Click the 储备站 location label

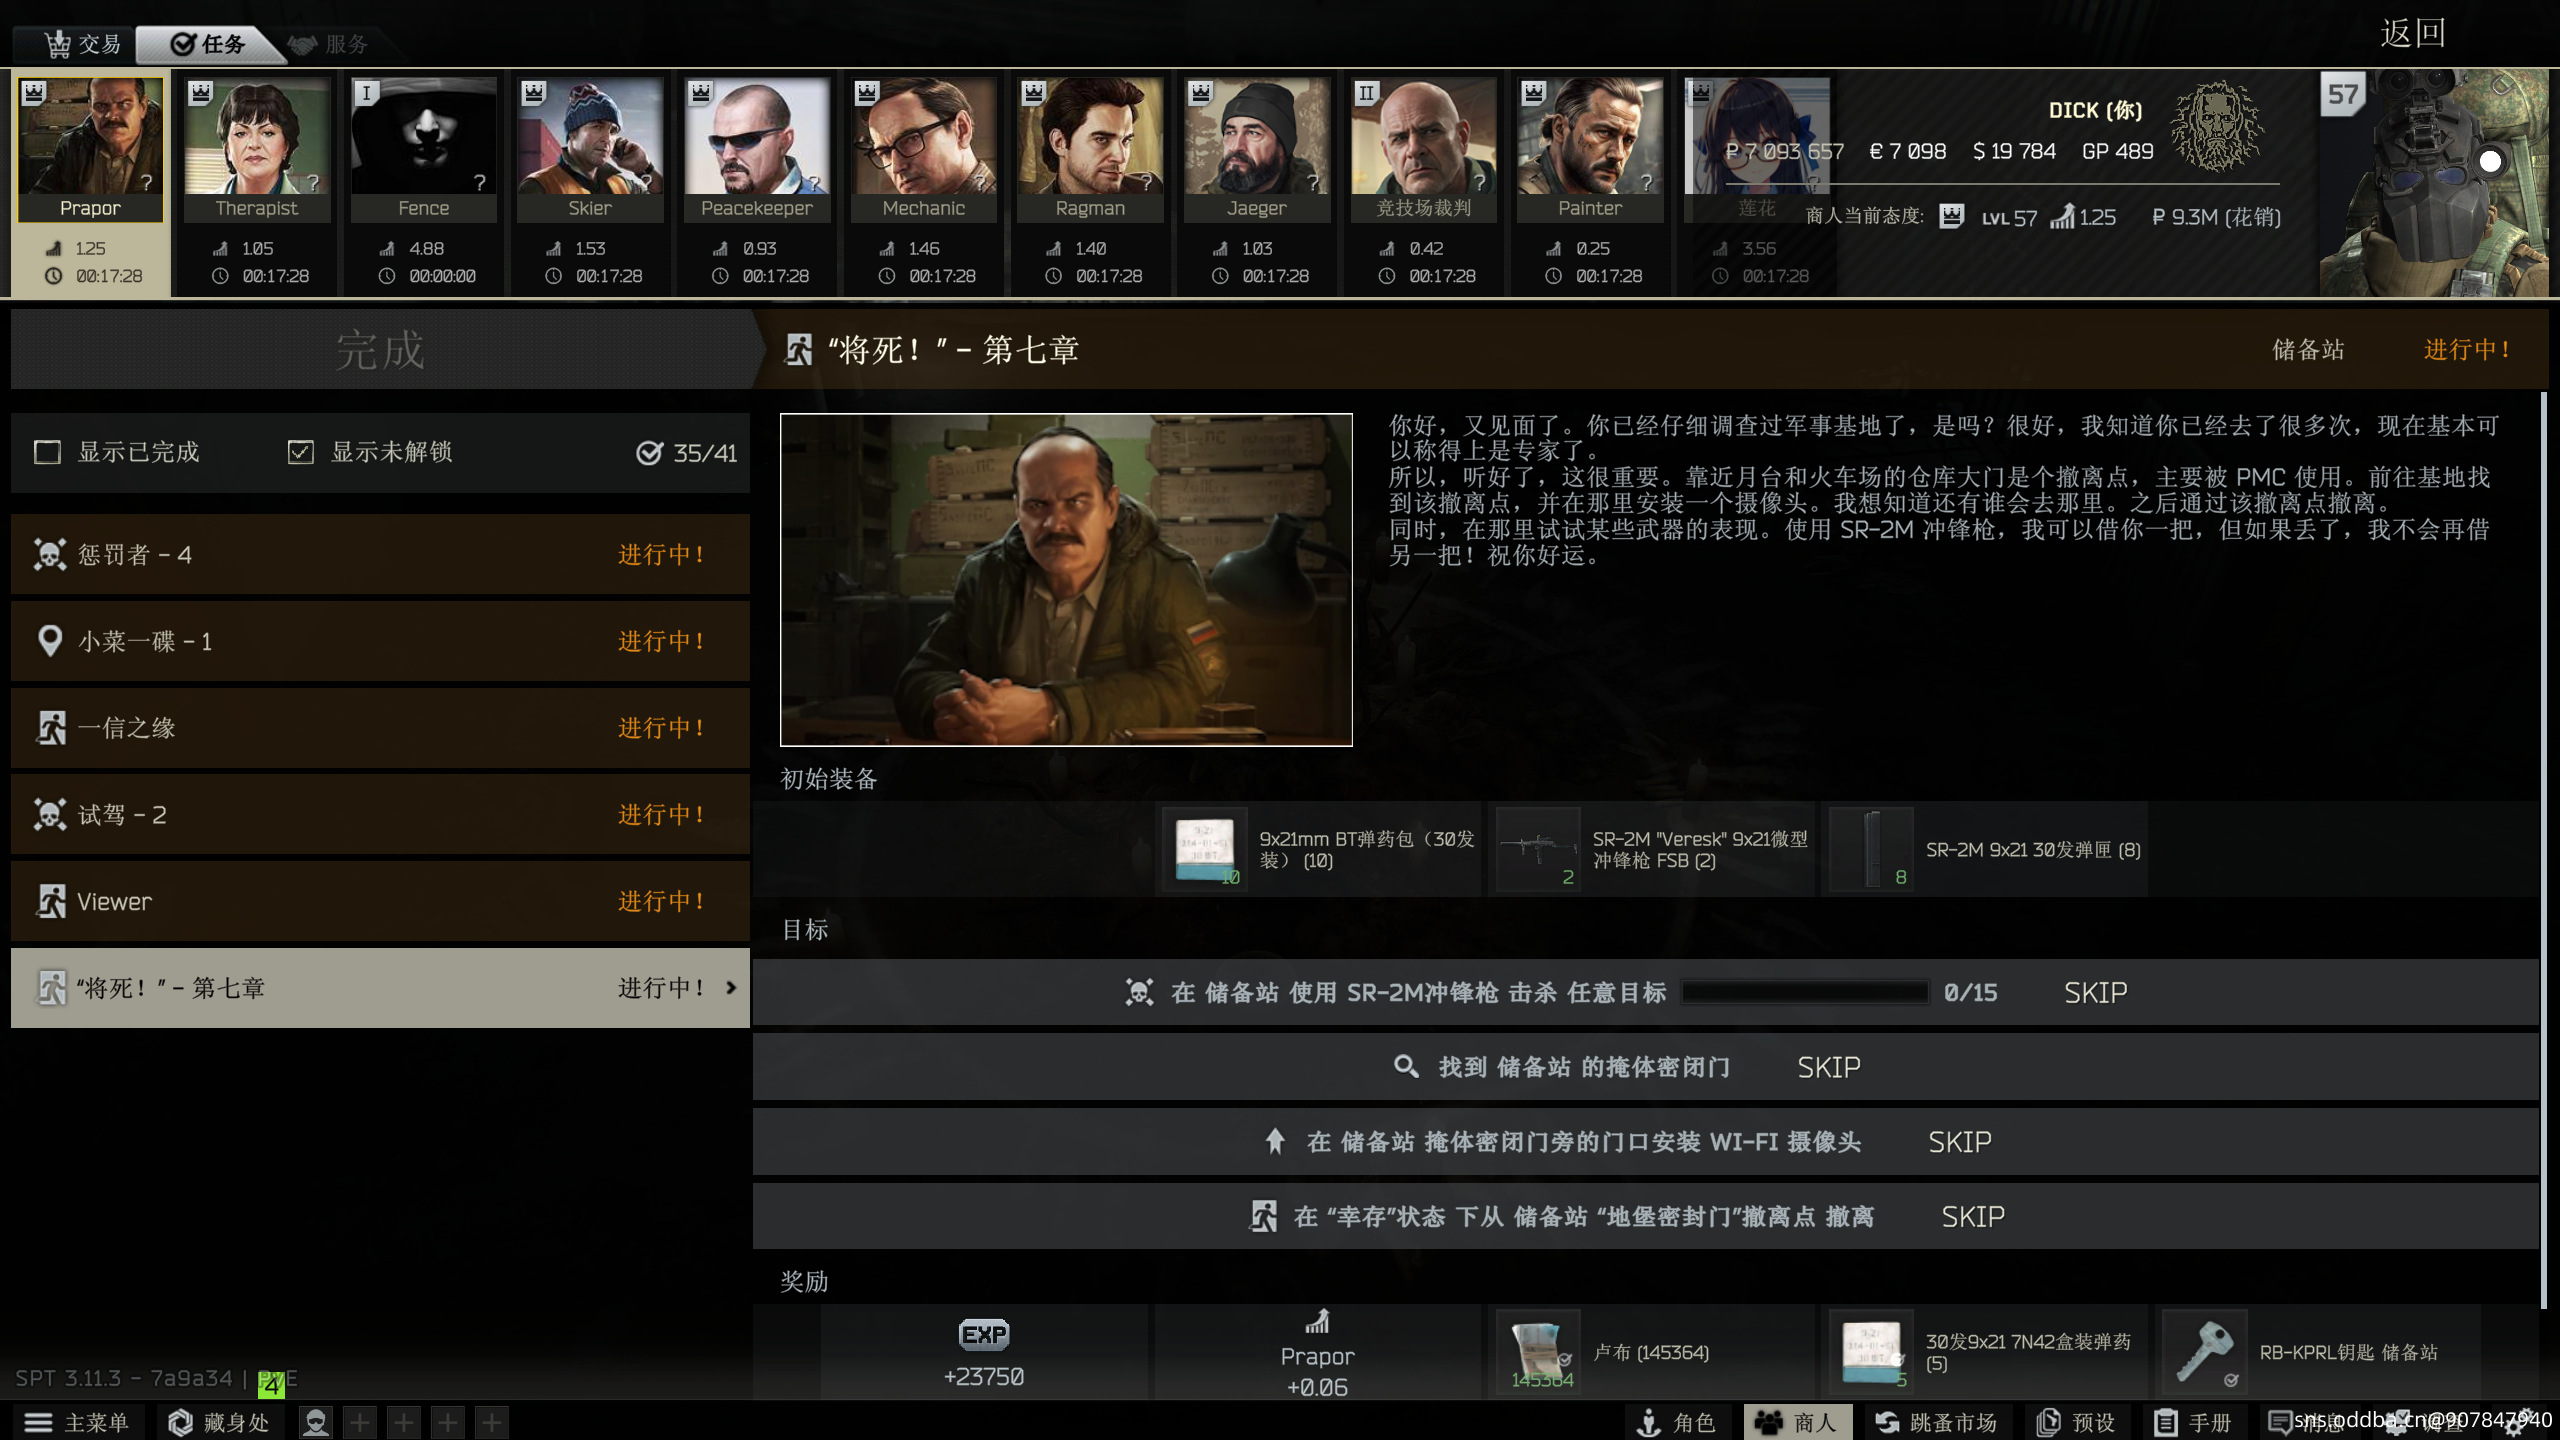(2308, 350)
